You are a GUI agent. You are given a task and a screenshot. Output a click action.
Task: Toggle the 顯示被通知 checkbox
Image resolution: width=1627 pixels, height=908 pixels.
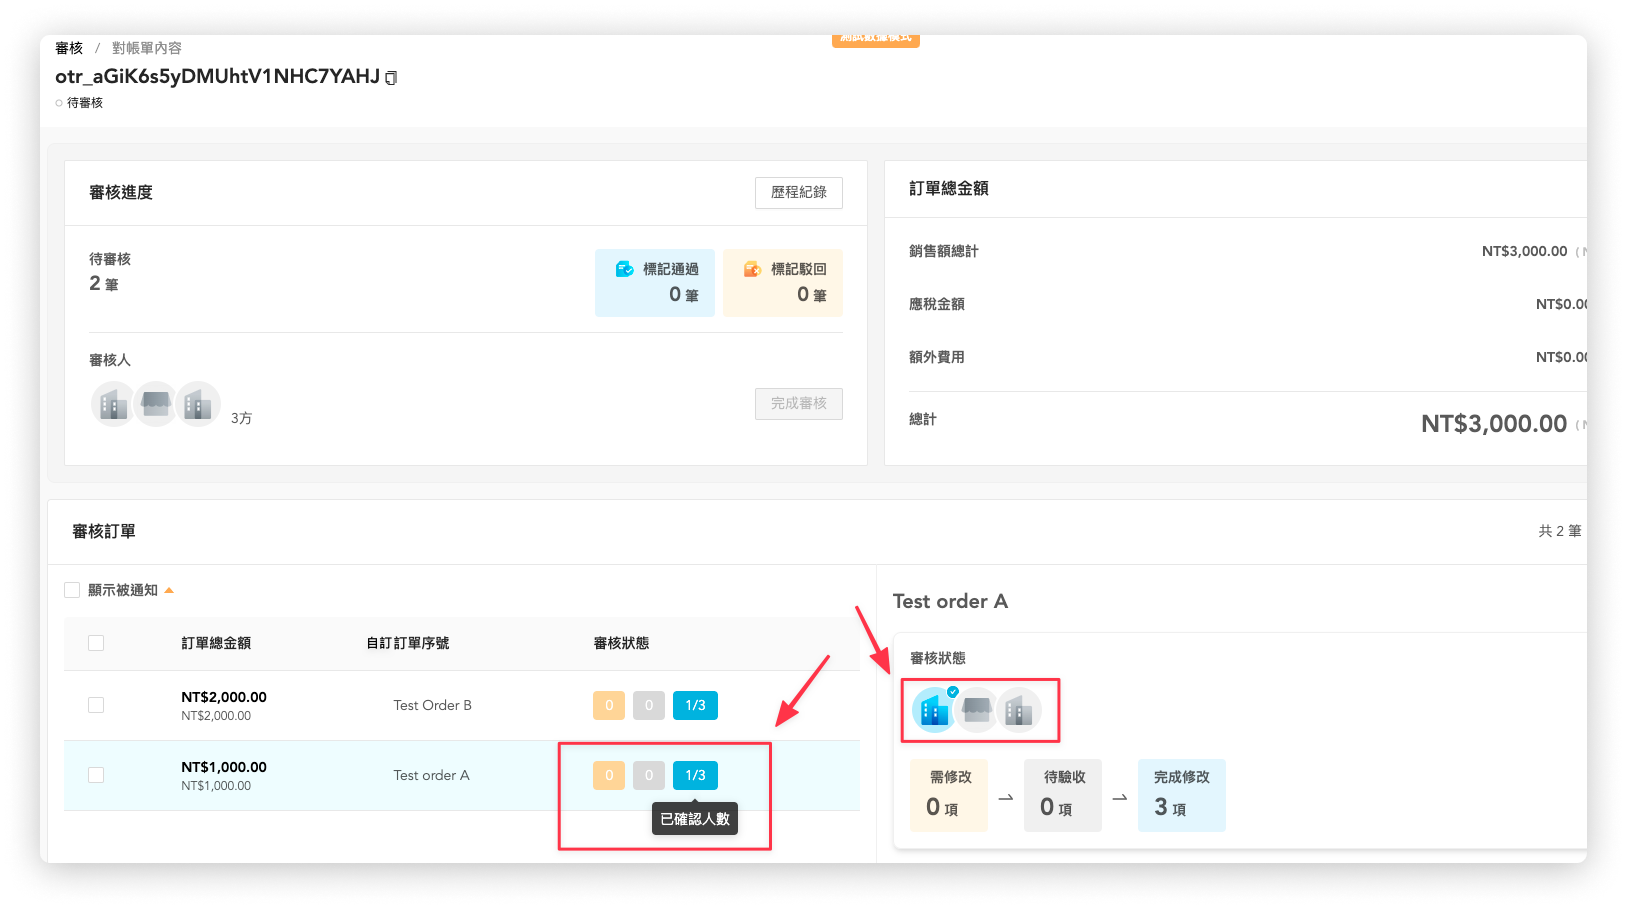click(72, 590)
